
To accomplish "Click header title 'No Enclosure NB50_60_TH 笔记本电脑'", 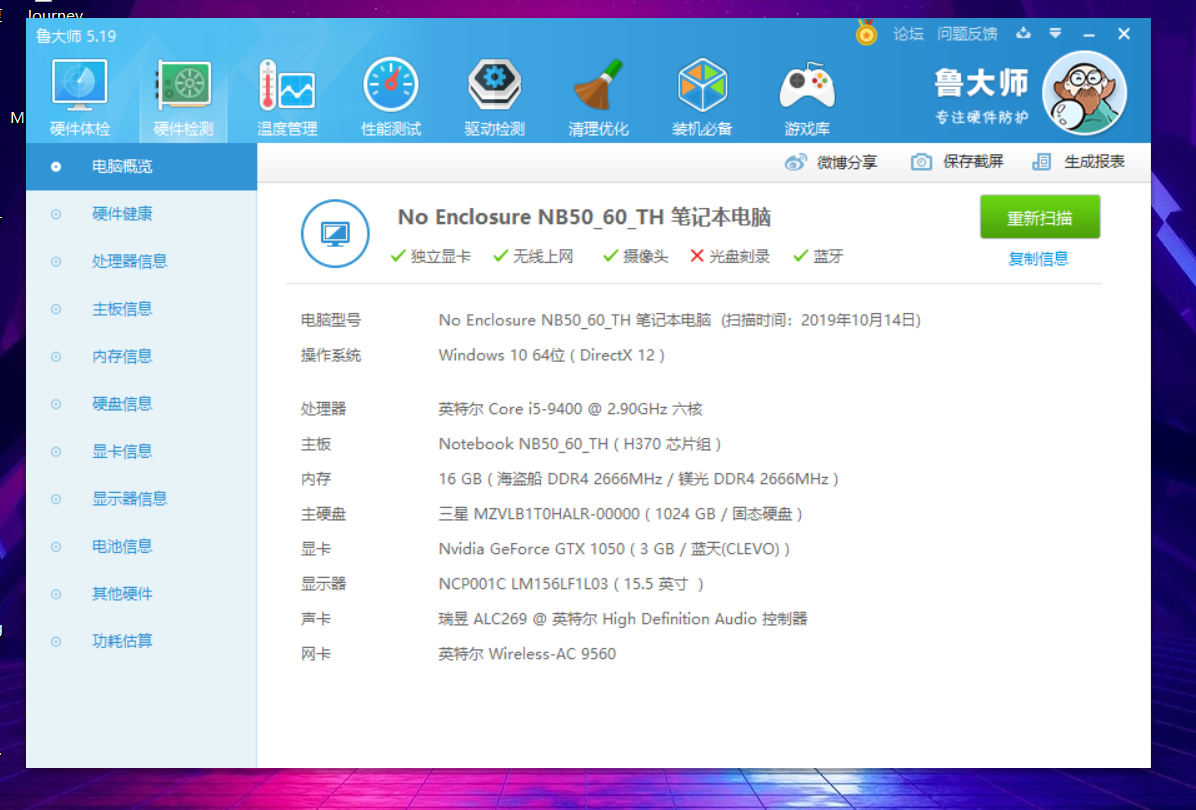I will click(x=584, y=217).
